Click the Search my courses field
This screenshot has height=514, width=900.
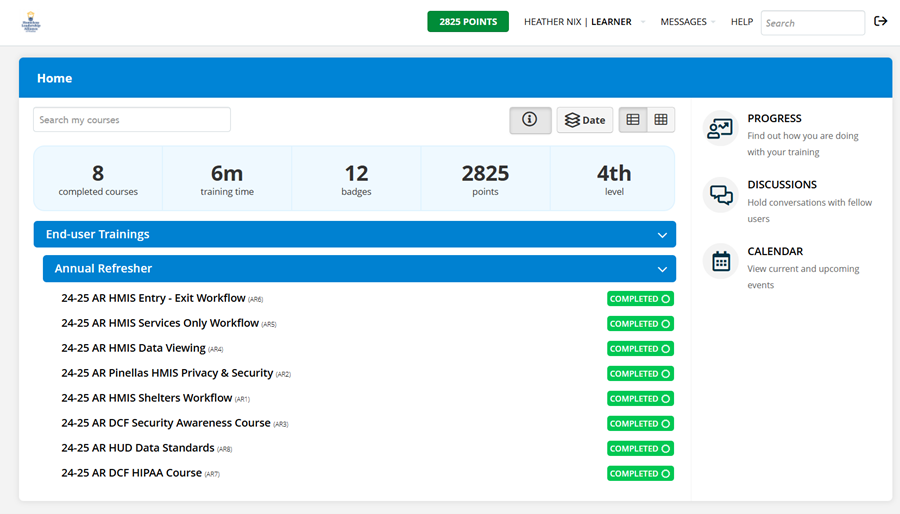[x=132, y=119]
